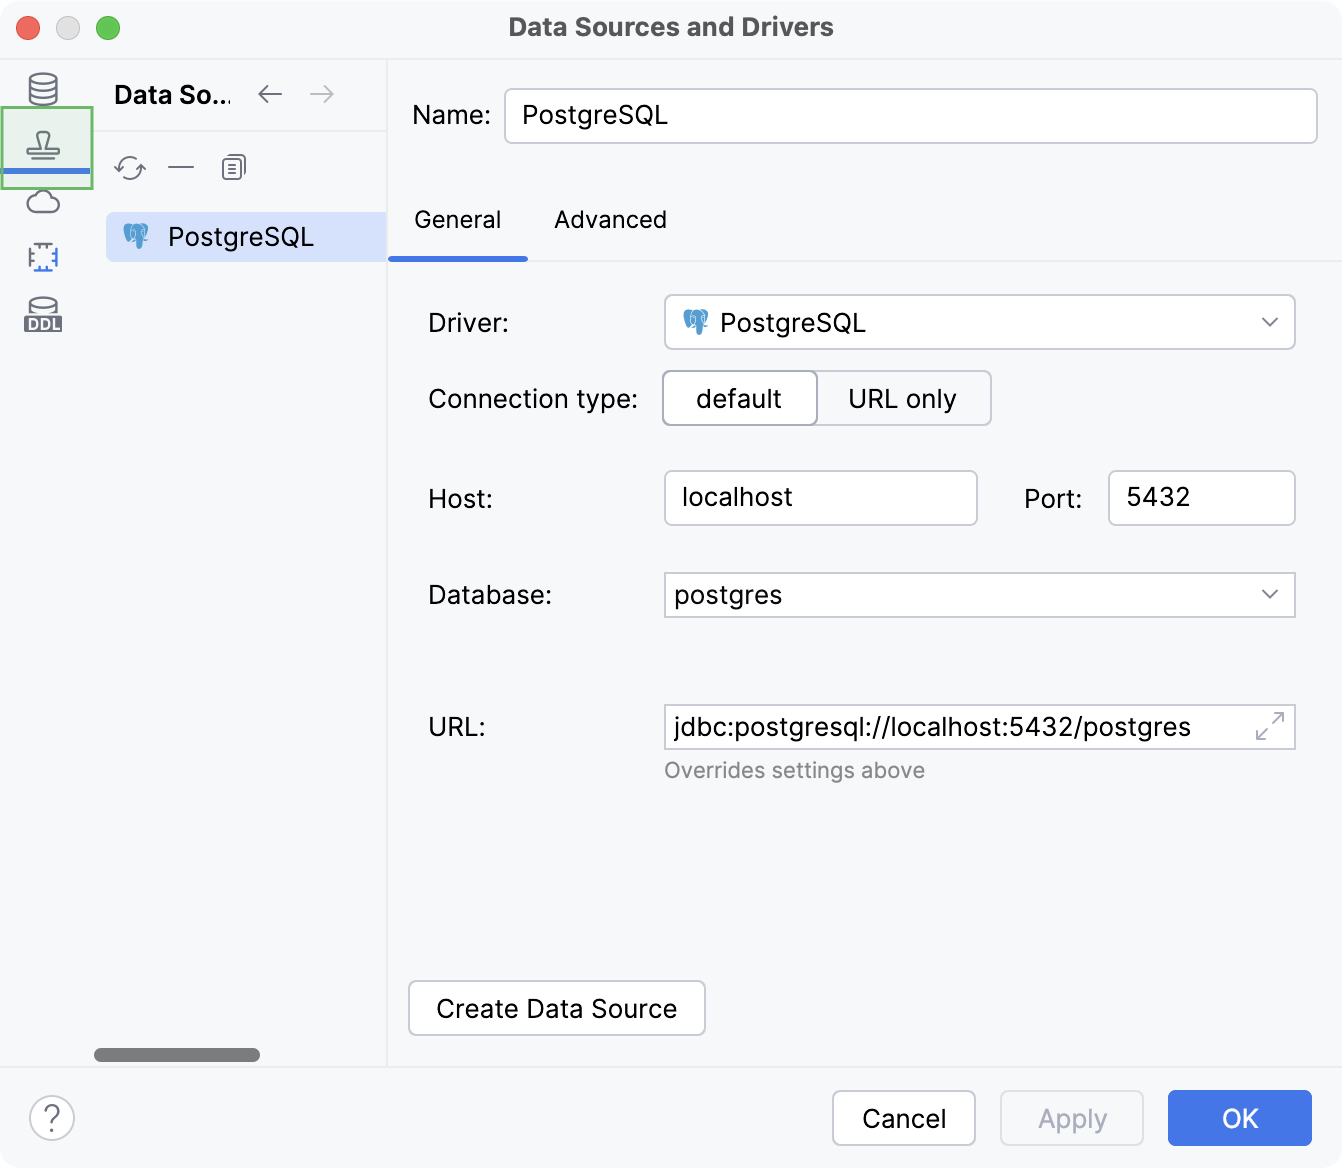
Task: Remove the selected data source with minus icon
Action: click(181, 167)
